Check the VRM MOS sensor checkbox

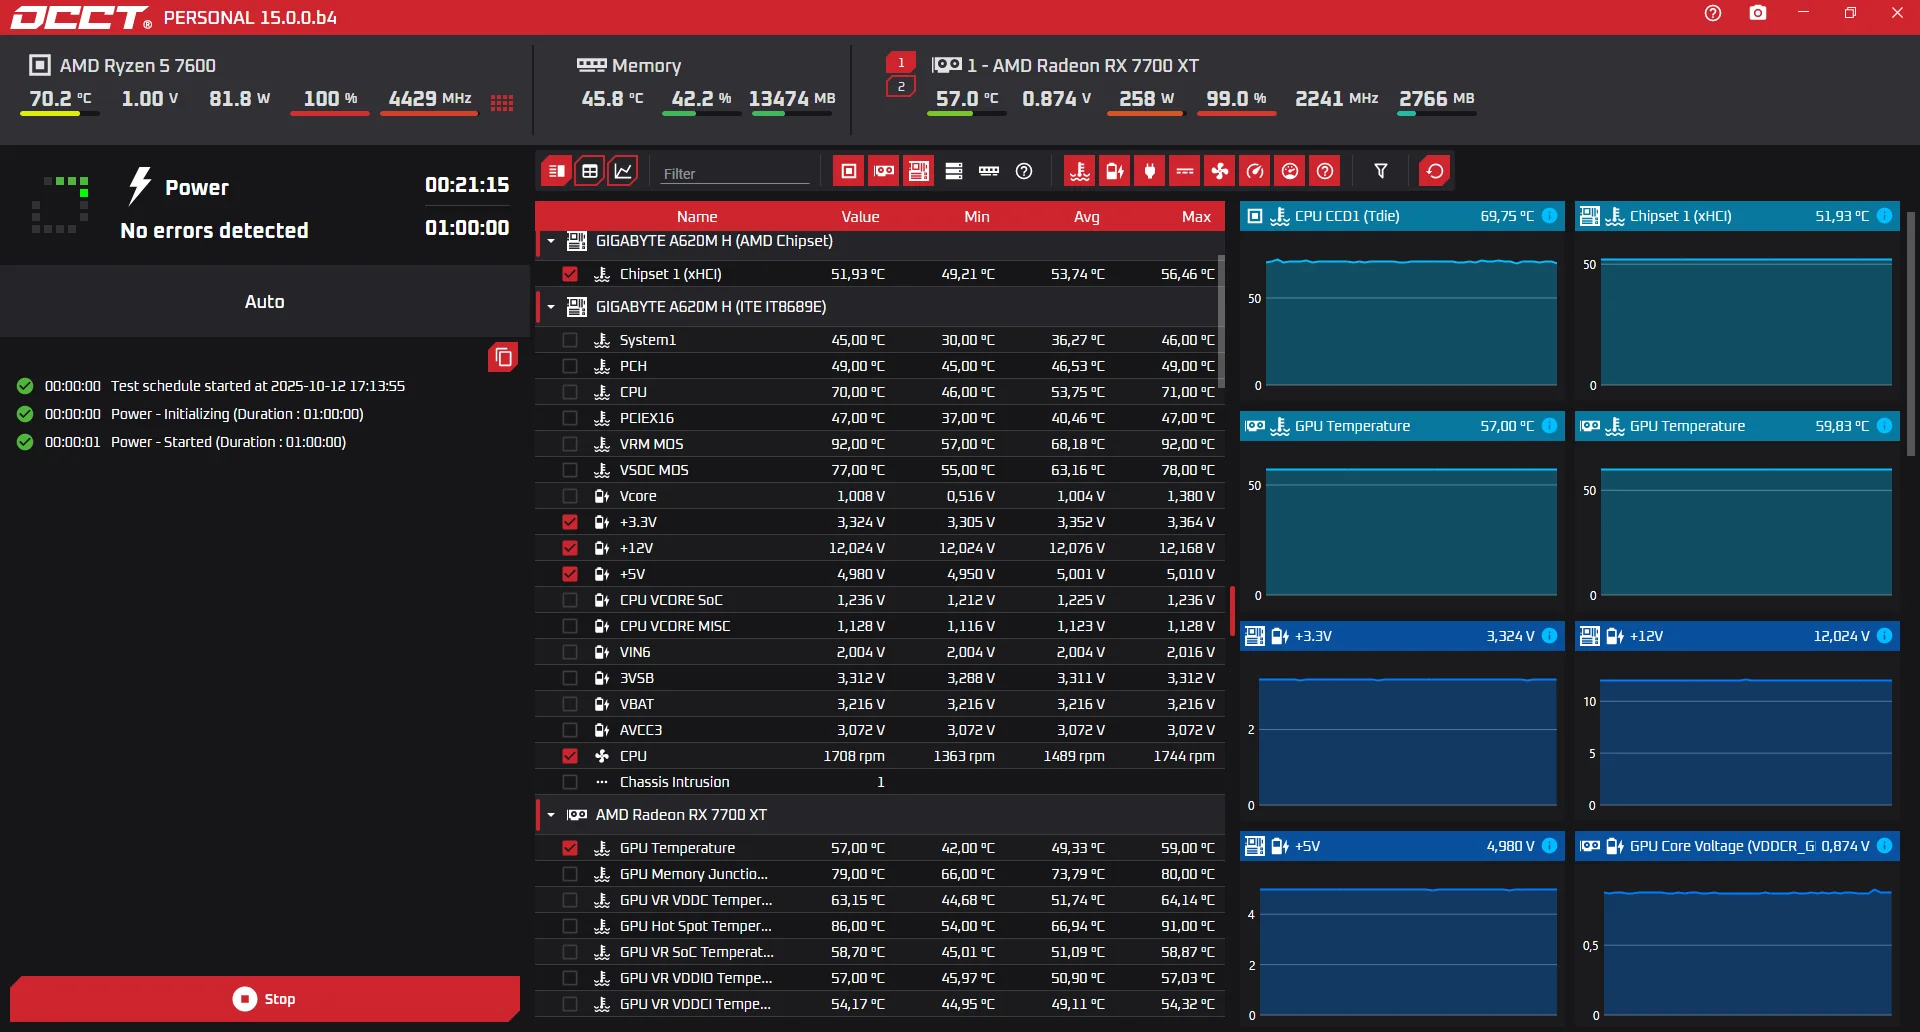point(570,444)
